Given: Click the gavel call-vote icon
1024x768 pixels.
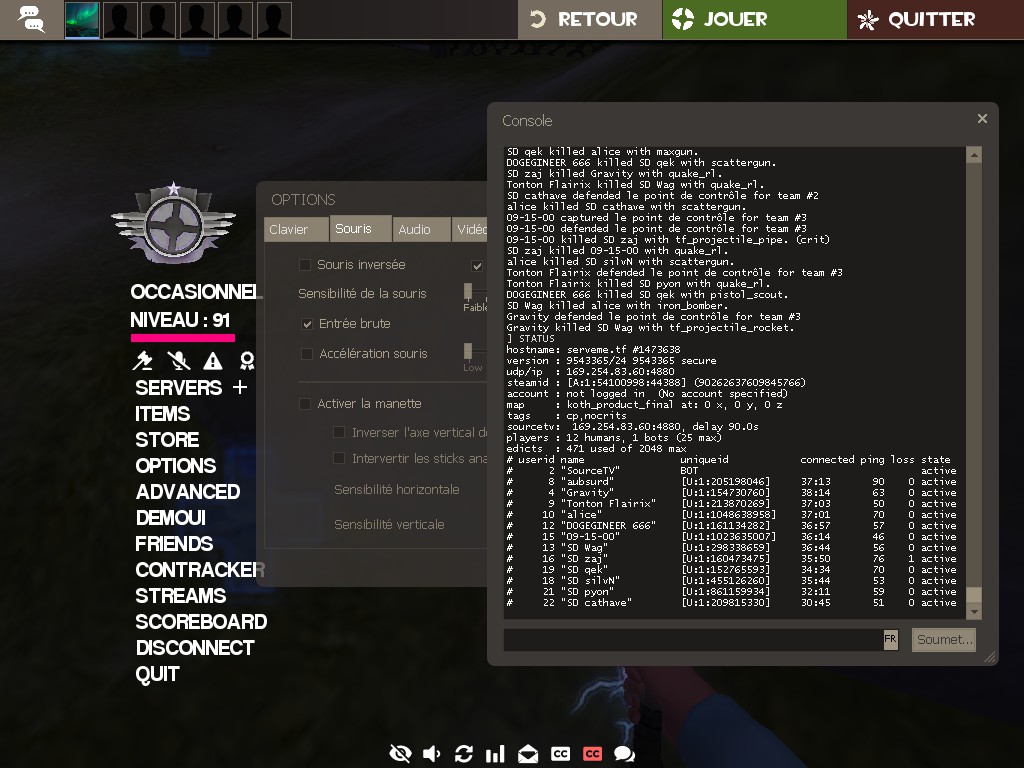Looking at the screenshot, I should 143,361.
